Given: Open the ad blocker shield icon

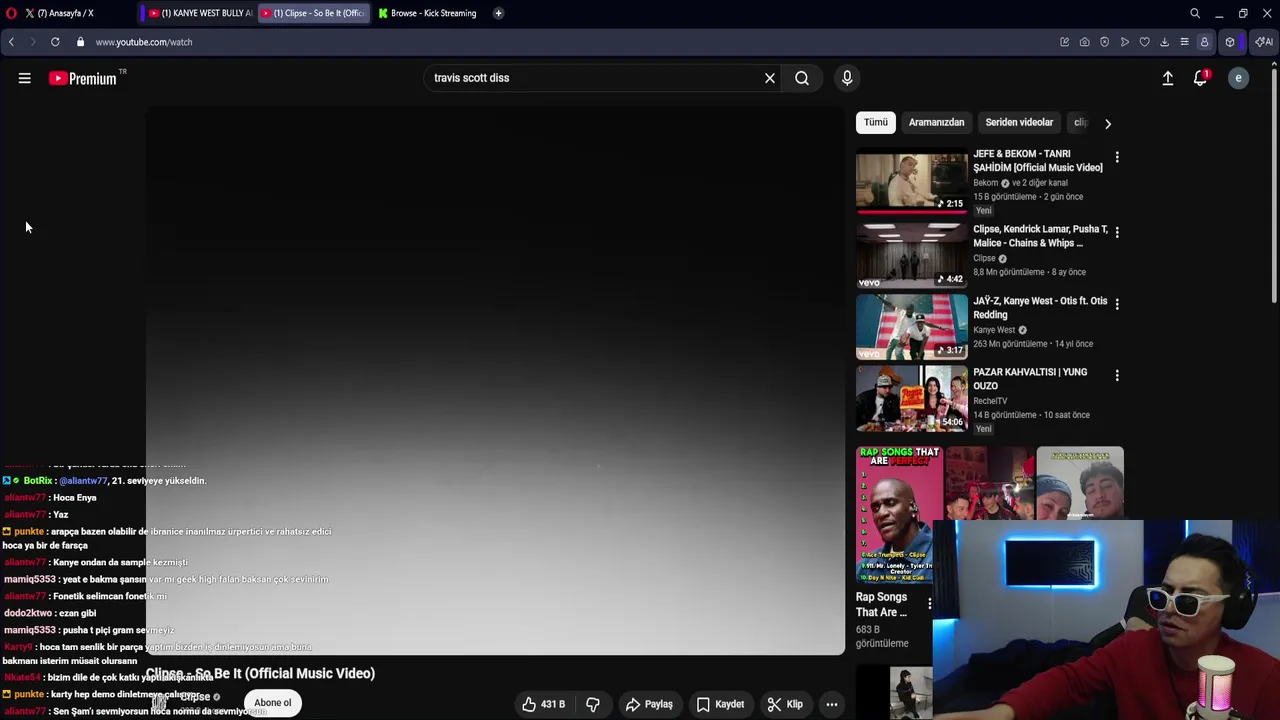Looking at the screenshot, I should point(1104,42).
